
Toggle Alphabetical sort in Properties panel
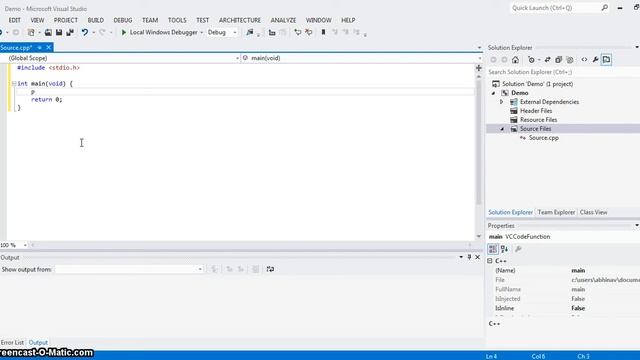pyautogui.click(x=504, y=249)
